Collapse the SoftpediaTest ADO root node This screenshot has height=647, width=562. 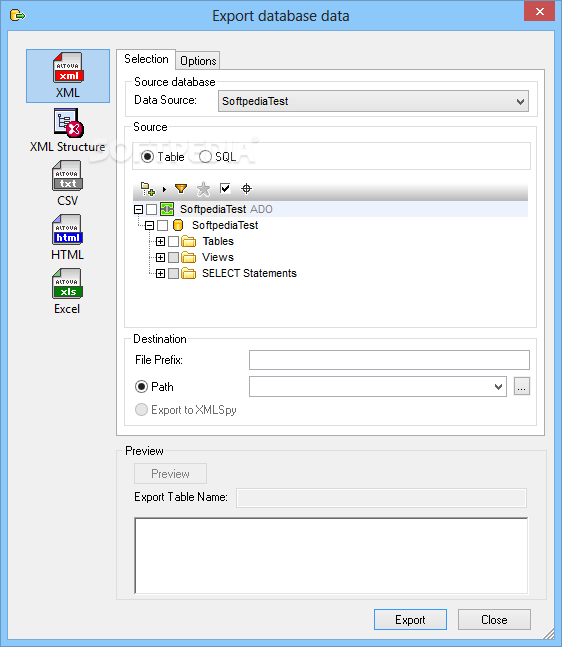point(139,210)
